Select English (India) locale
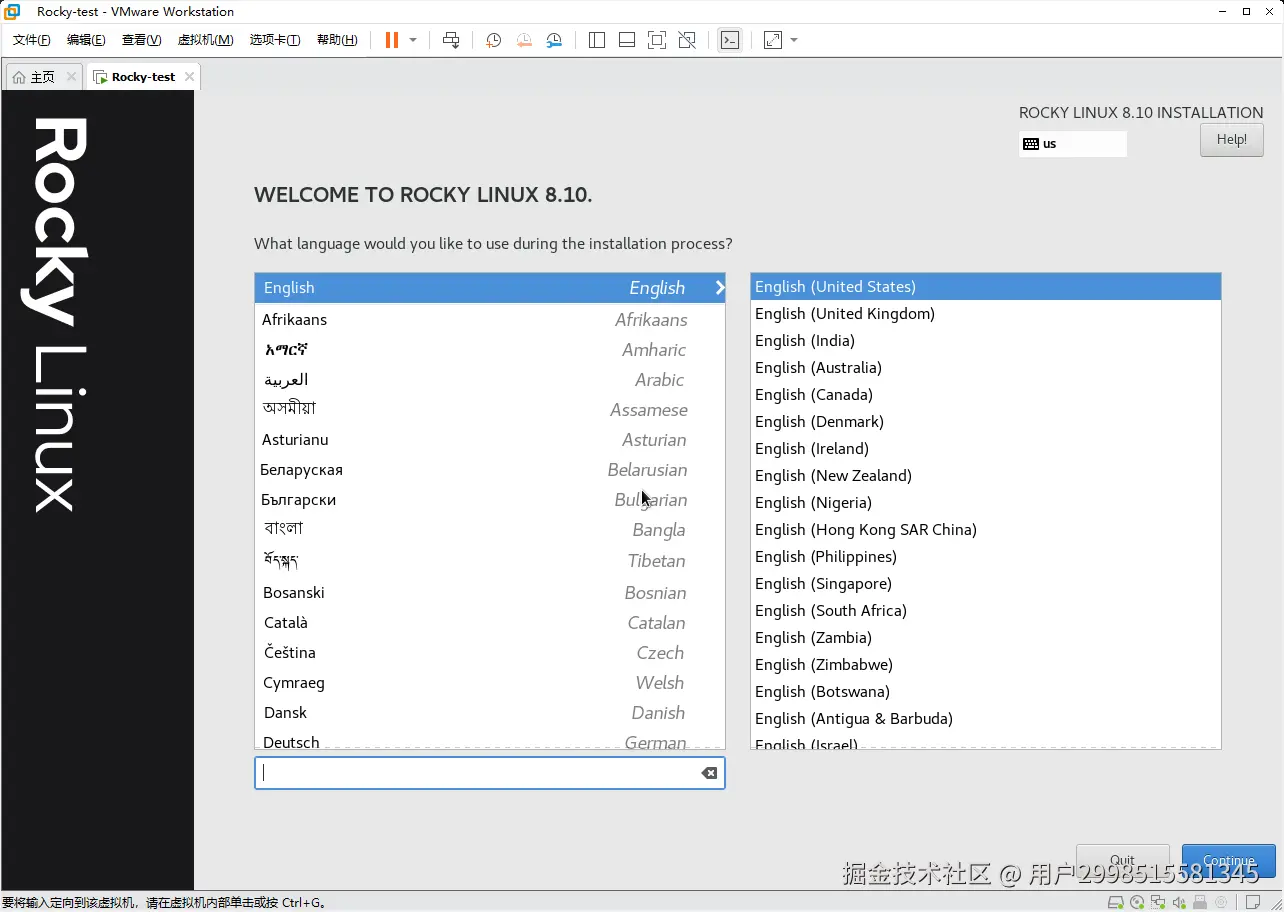Screen dimensions: 1284x912 (x=986, y=341)
